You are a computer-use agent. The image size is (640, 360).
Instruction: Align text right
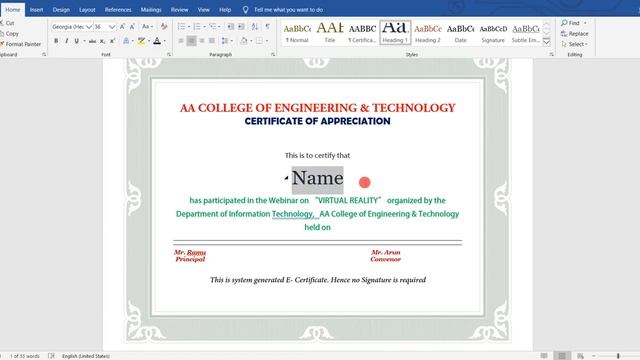(202, 41)
